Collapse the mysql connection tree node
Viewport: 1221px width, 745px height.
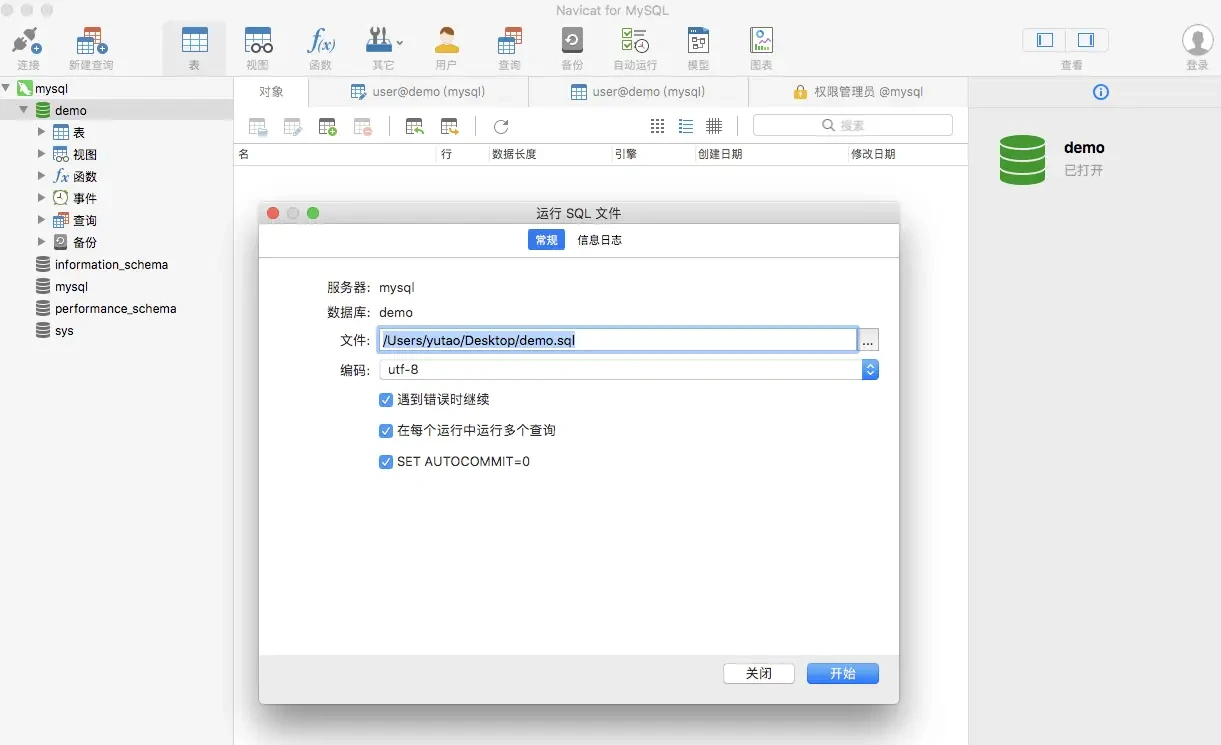coord(7,88)
